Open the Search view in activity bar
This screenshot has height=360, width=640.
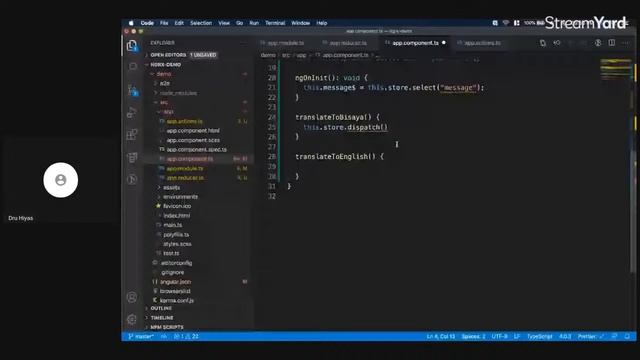[x=133, y=67]
